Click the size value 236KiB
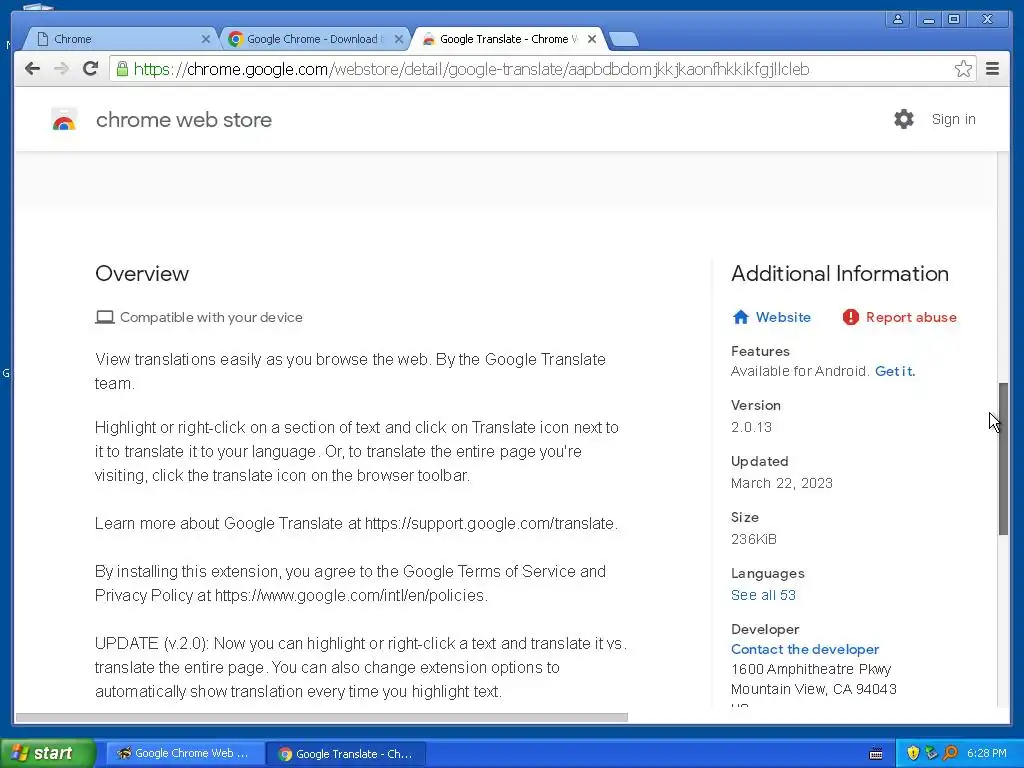This screenshot has width=1024, height=768. (754, 539)
